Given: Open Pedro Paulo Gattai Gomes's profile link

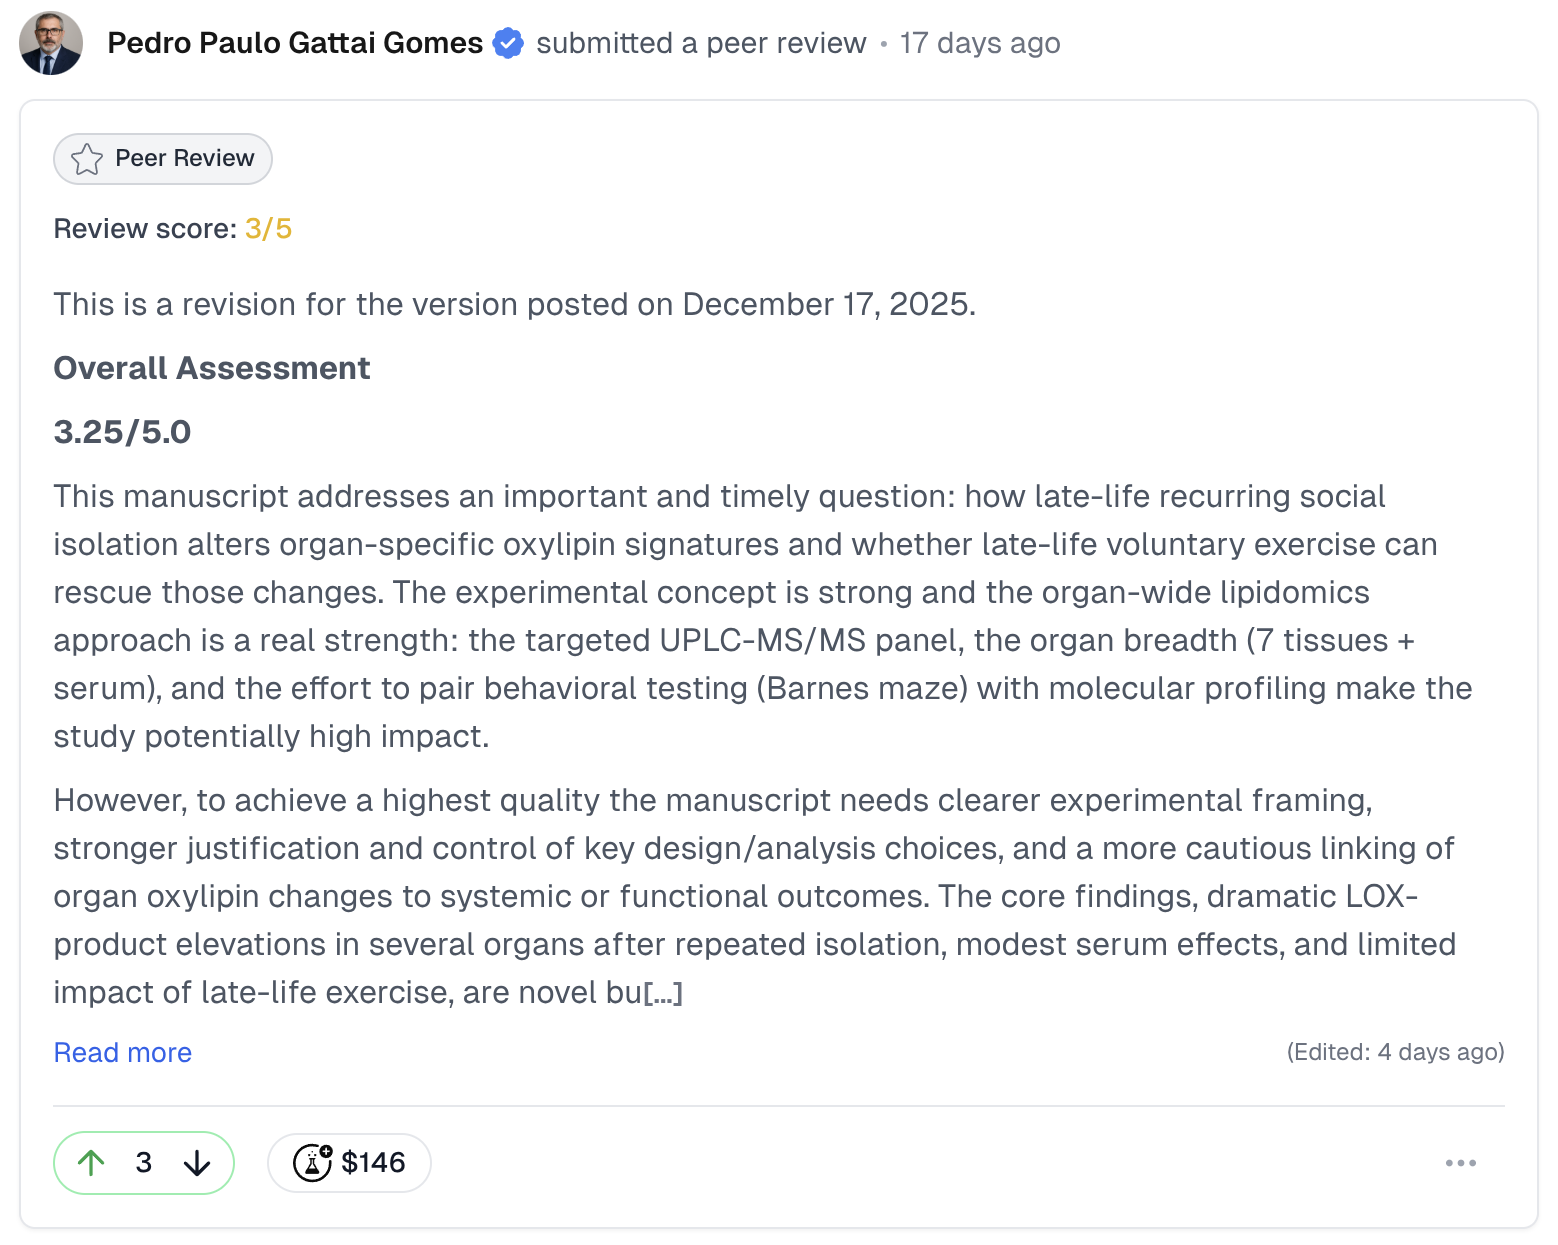Looking at the screenshot, I should (x=295, y=43).
